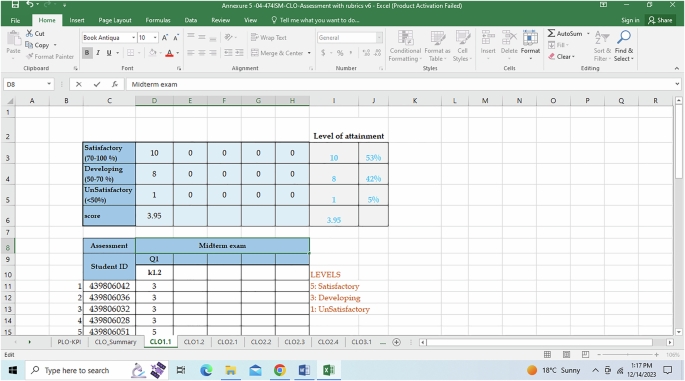
Task: Click the Fill Color bucket swatch
Action: coord(152,53)
